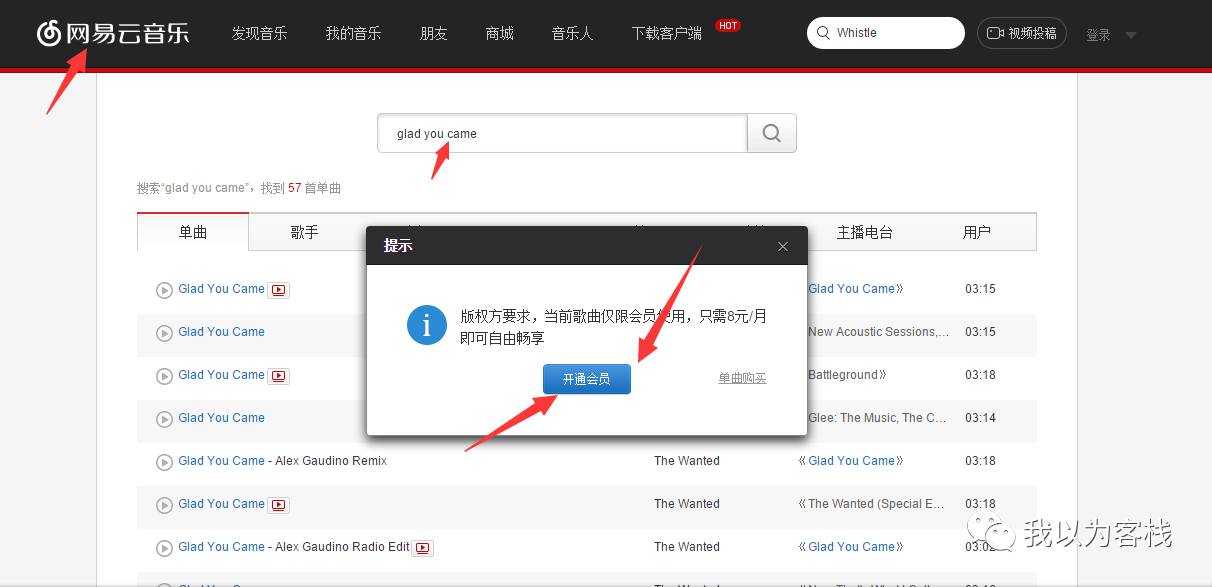Open song title 'Glad You Came - Alex Gaudino Radio Edit'

(x=294, y=547)
